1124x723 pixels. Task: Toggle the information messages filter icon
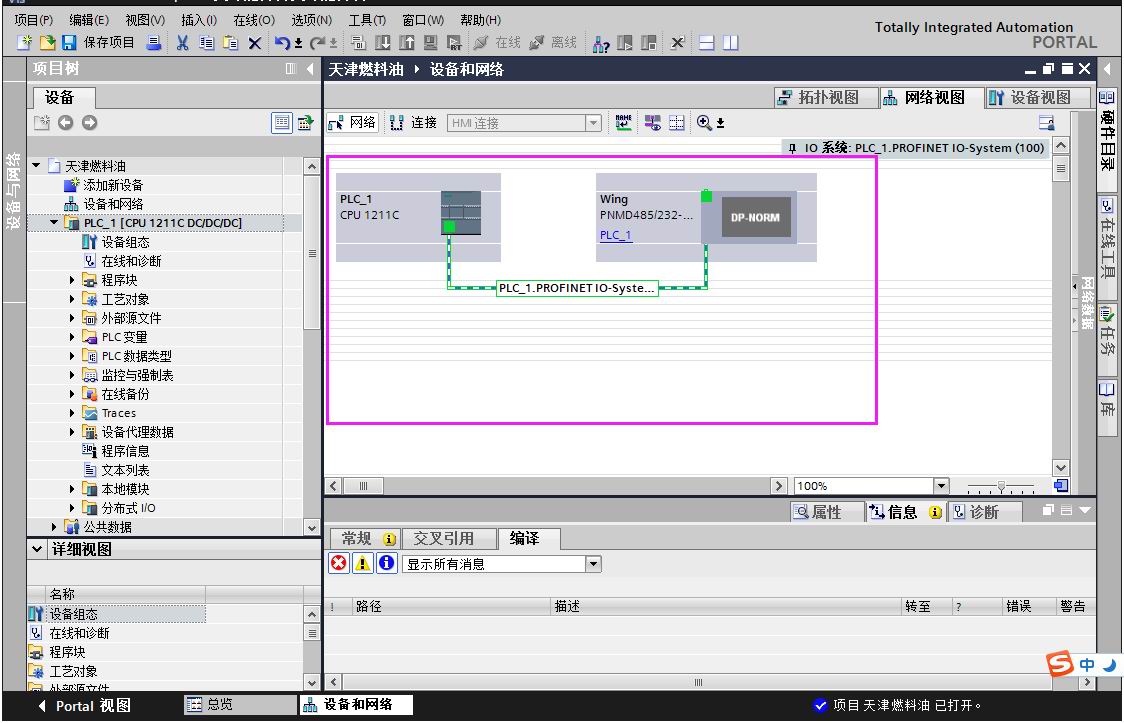pyautogui.click(x=386, y=564)
